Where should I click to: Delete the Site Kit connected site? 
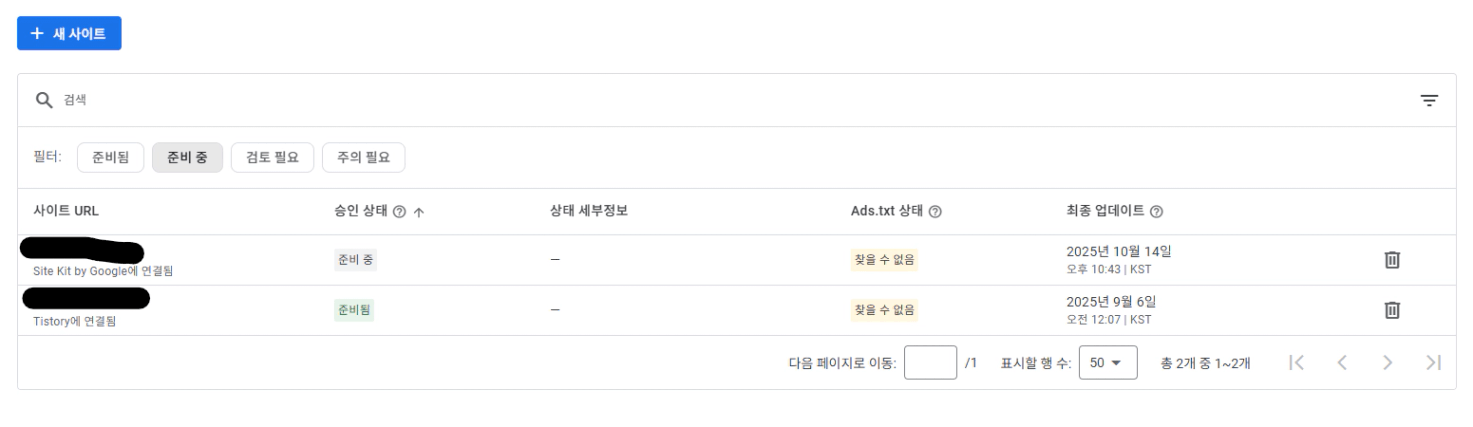point(1391,260)
